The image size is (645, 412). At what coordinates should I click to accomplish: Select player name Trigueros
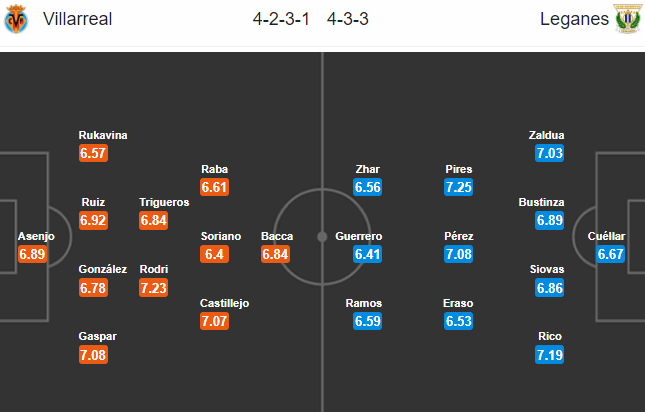click(x=164, y=202)
